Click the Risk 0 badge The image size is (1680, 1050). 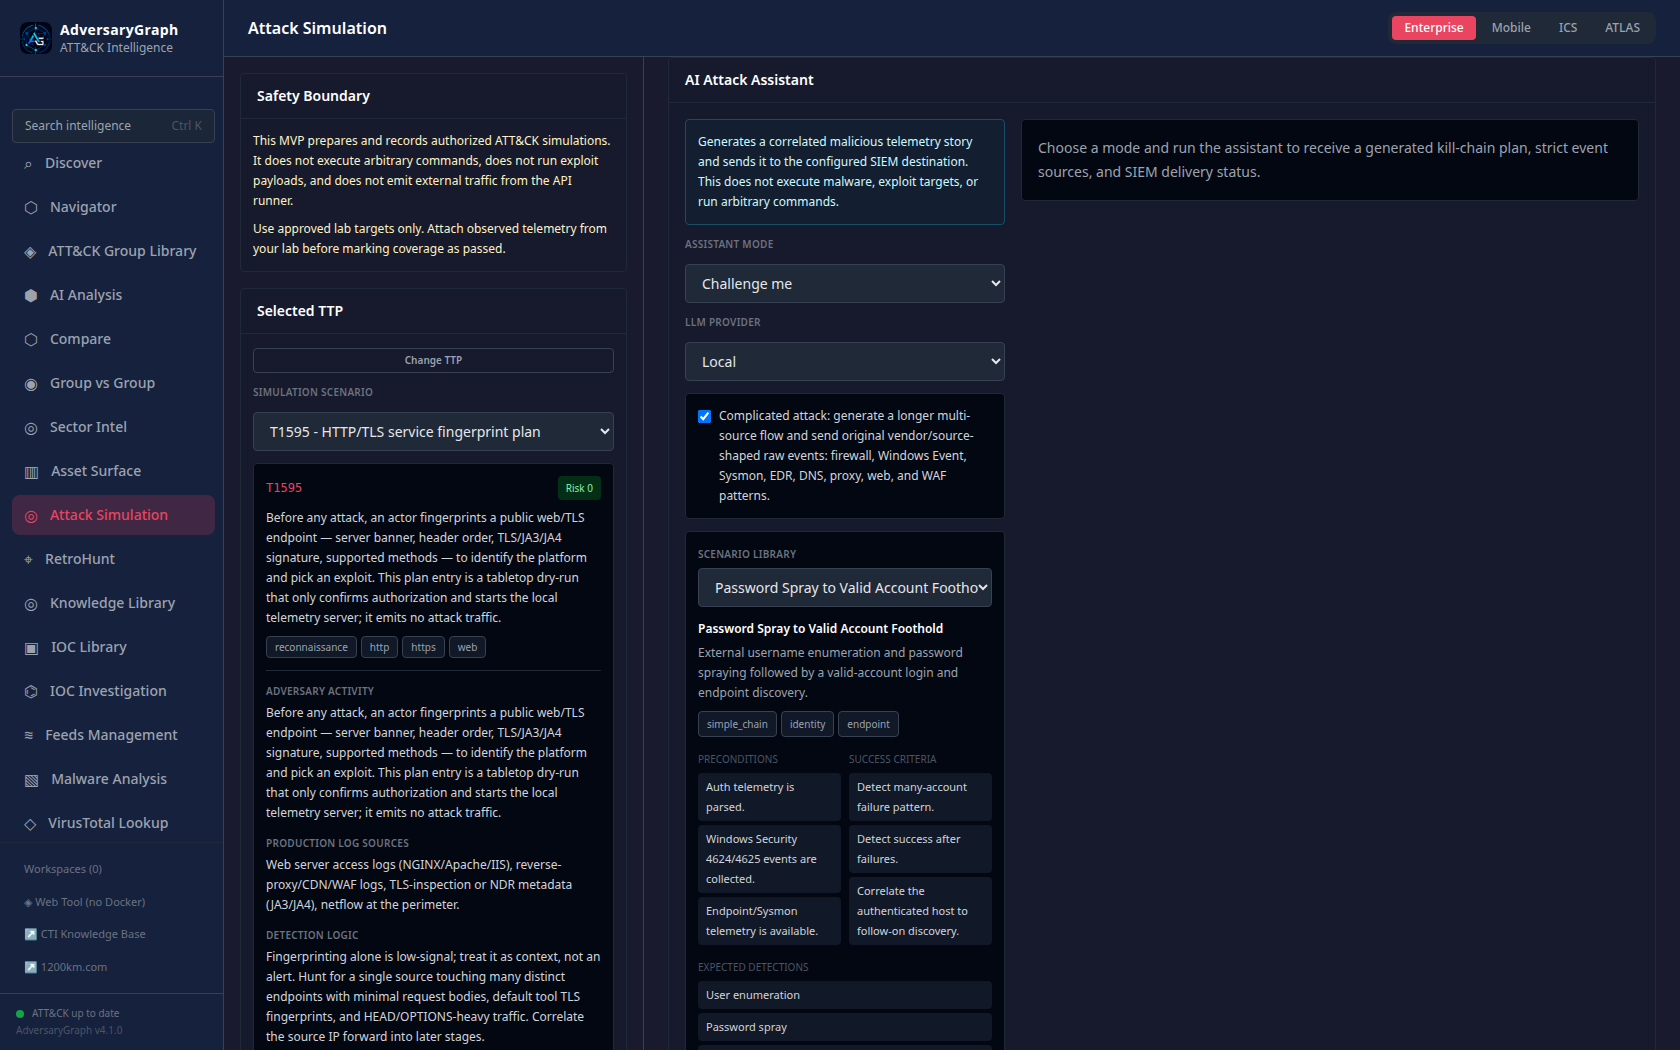pyautogui.click(x=579, y=489)
